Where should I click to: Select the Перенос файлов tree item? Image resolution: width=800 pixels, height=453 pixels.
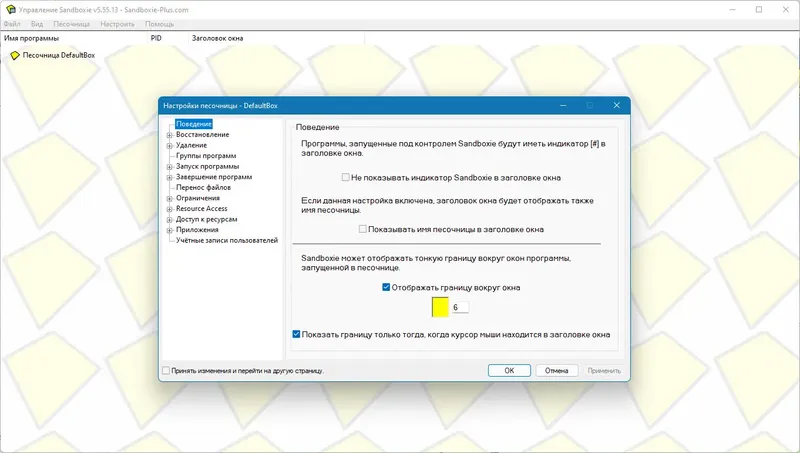point(204,187)
